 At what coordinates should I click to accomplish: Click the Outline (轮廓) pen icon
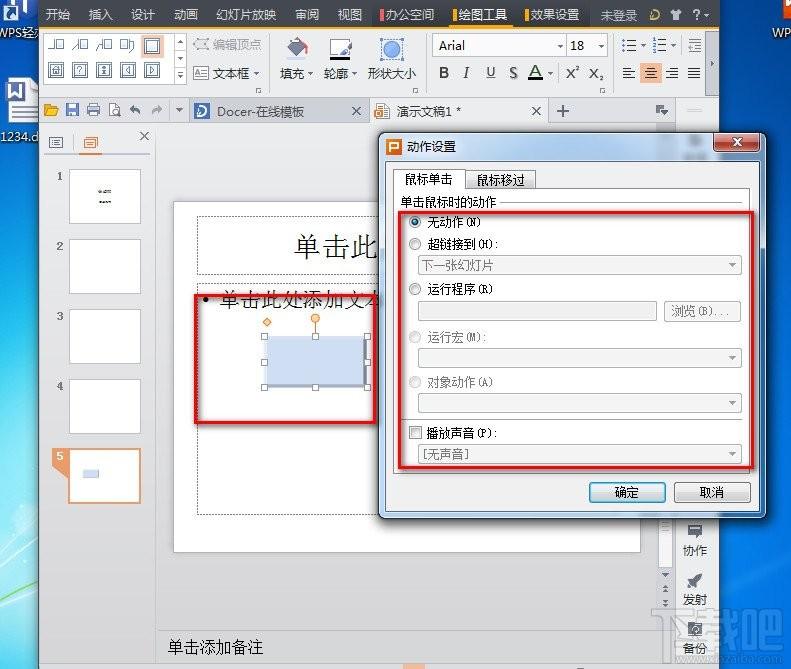click(x=340, y=49)
